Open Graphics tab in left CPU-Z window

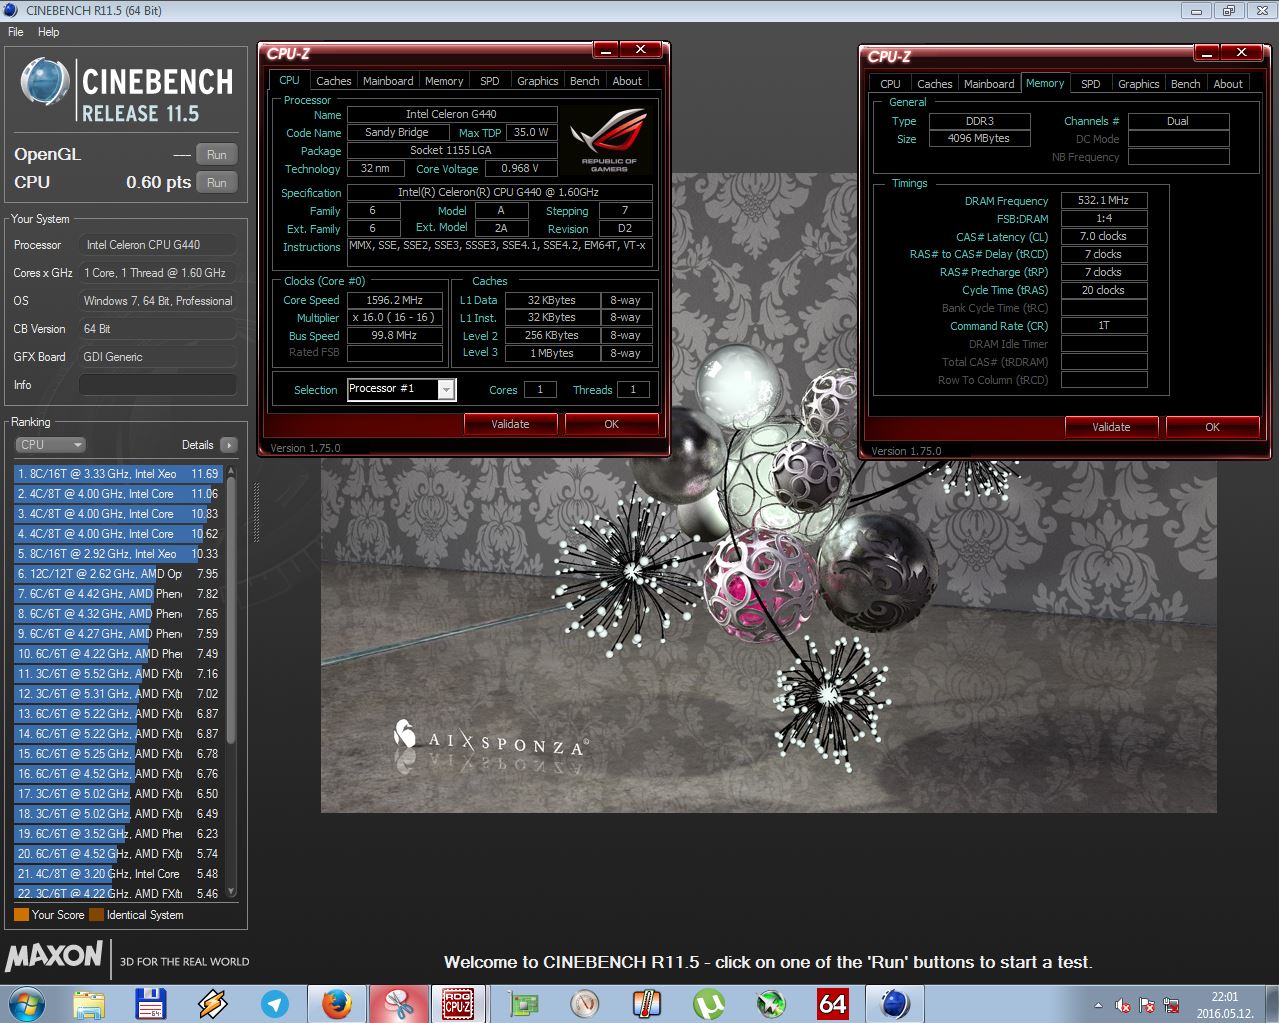537,81
